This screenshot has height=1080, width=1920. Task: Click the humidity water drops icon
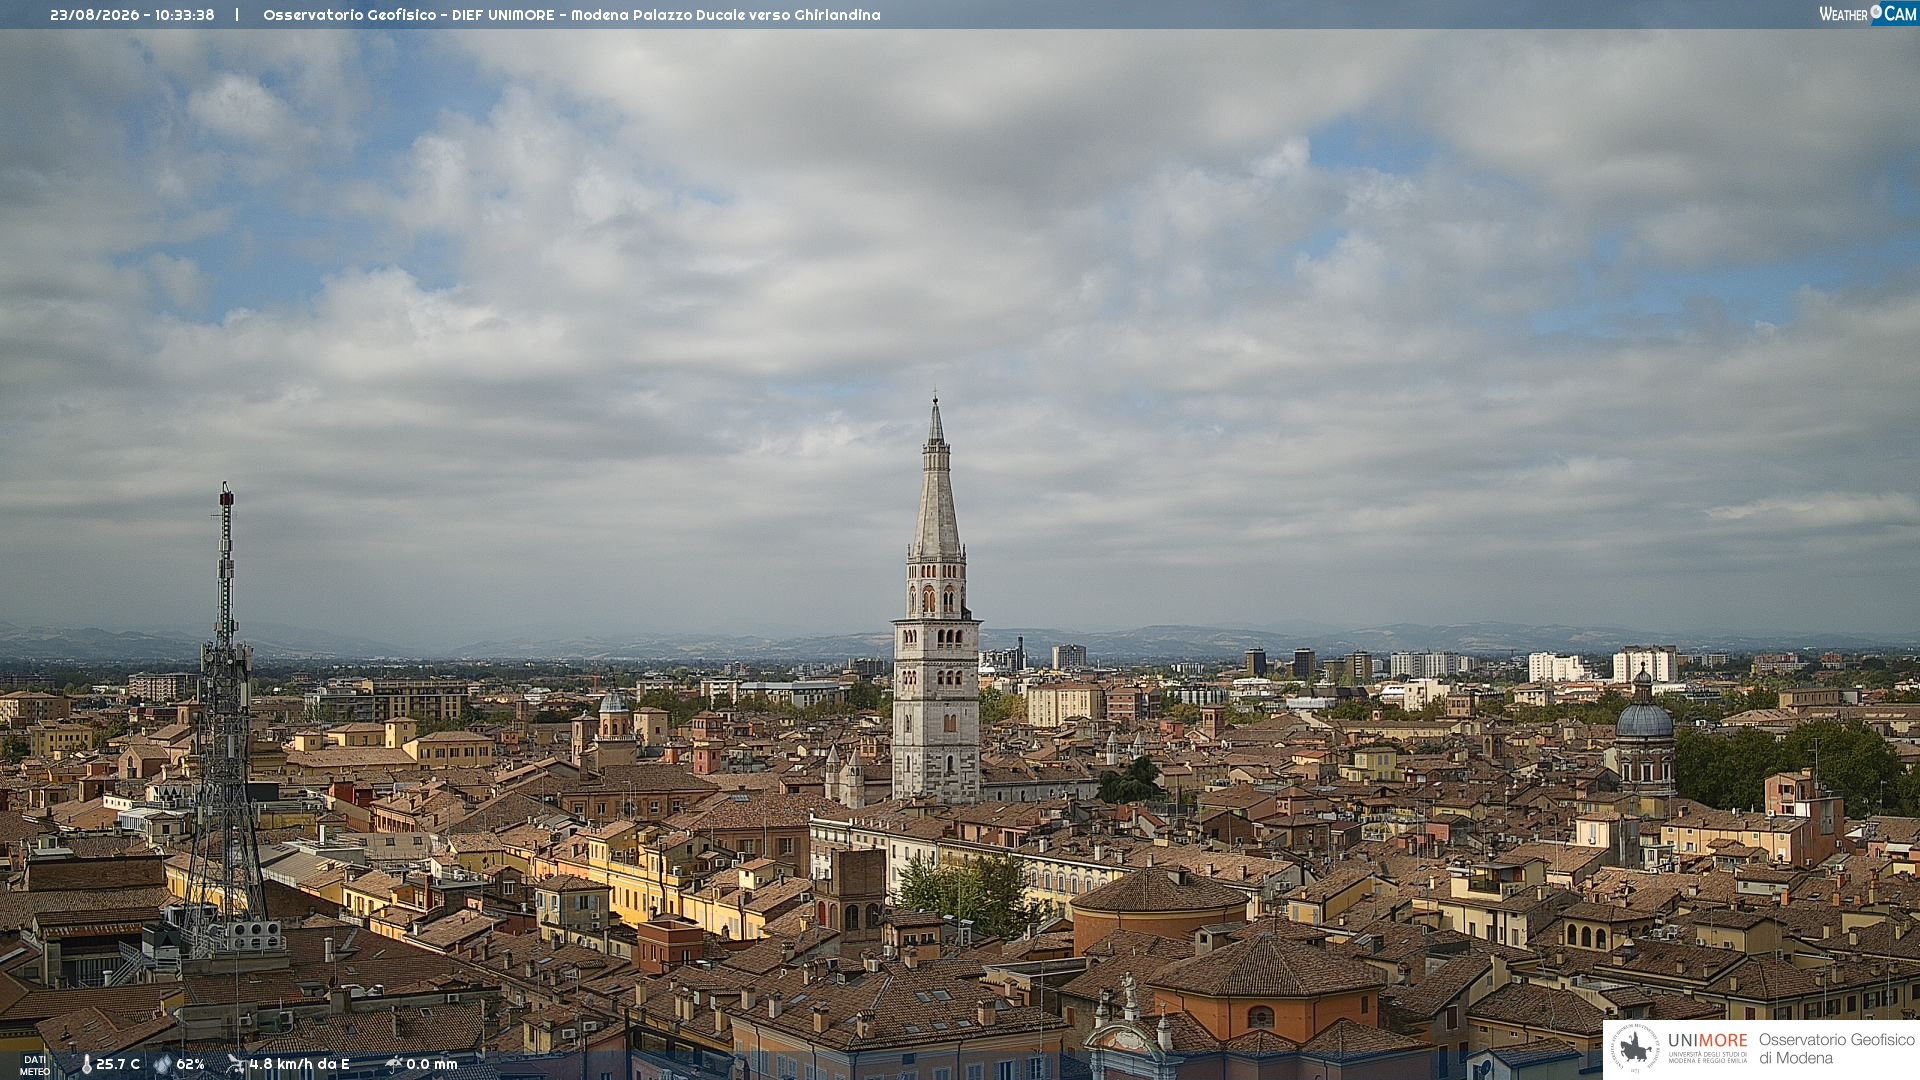163,1064
